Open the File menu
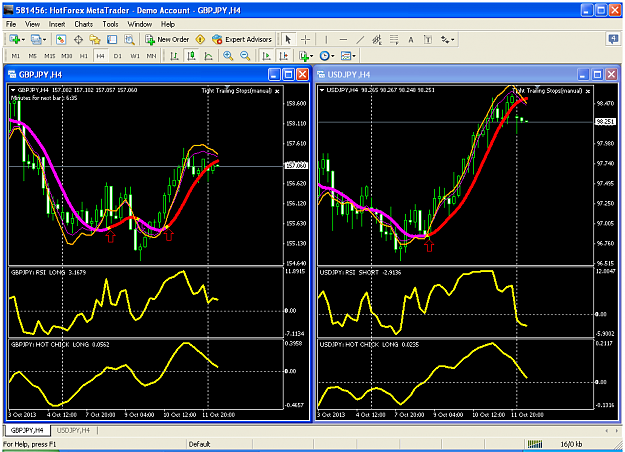This screenshot has width=625, height=452. tap(11, 24)
